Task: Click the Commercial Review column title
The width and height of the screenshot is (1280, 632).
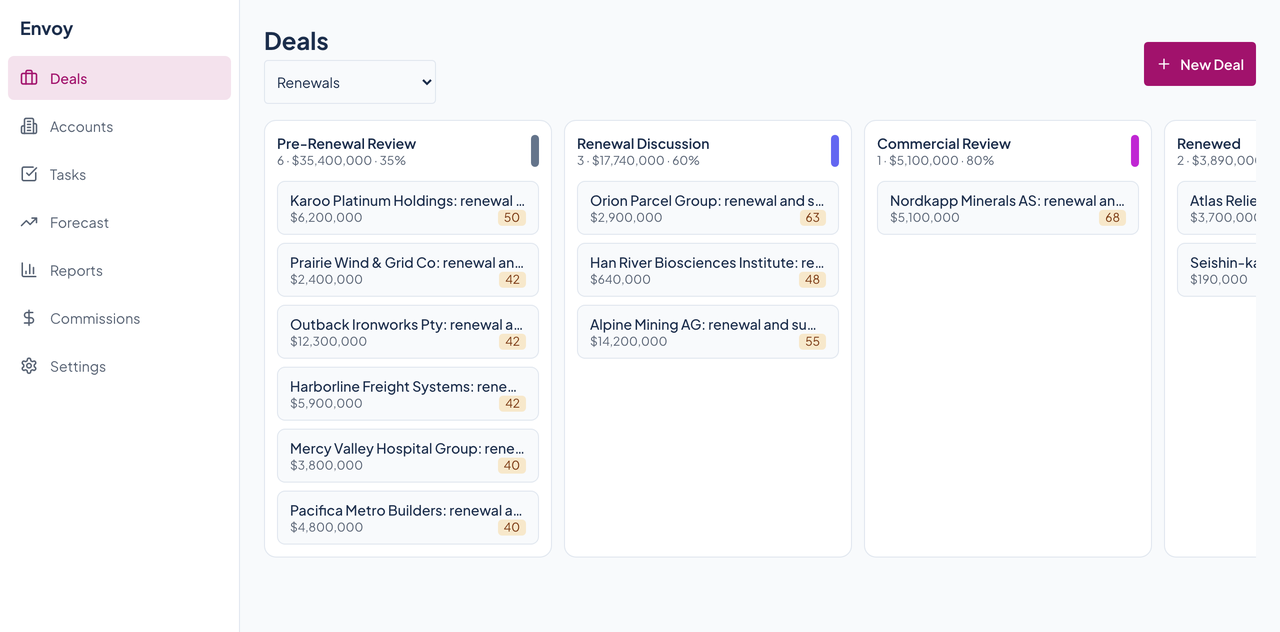Action: pos(944,144)
